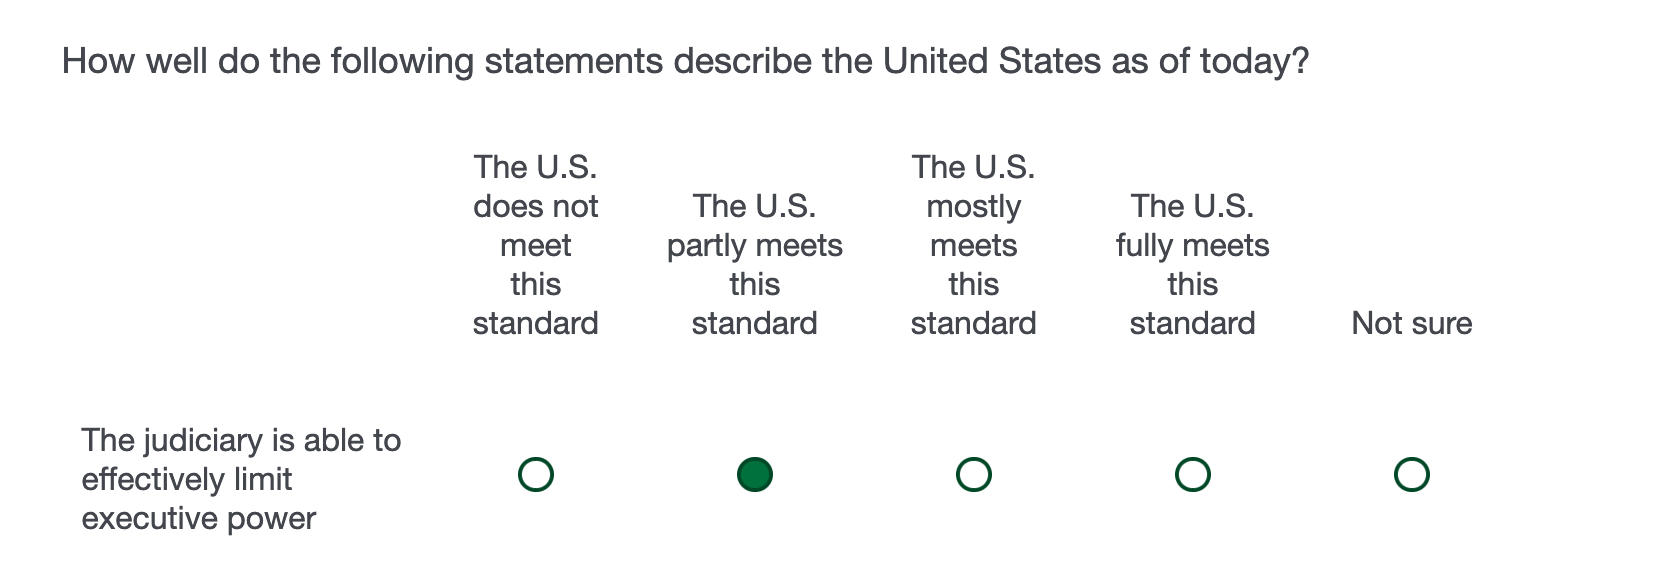Mark the 'Not sure' radio button
1660x570 pixels.
pos(1411,474)
